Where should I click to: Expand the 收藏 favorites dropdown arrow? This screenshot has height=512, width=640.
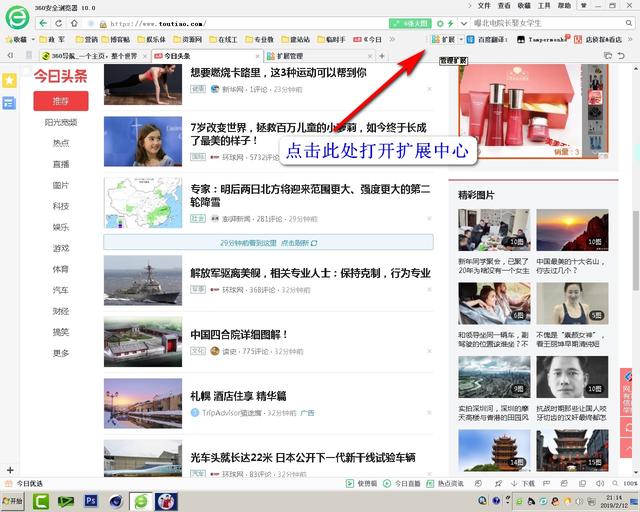[33, 40]
